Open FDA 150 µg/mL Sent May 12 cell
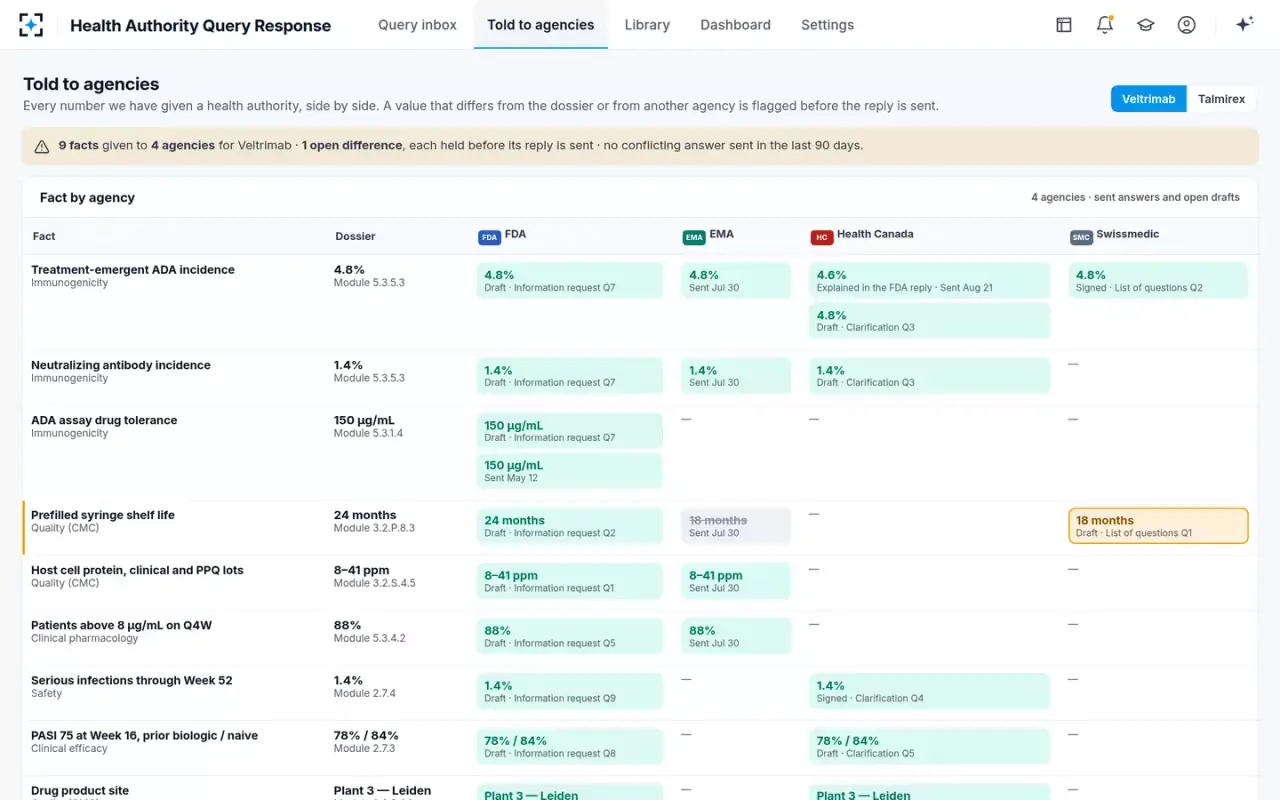This screenshot has width=1280, height=800. click(570, 471)
